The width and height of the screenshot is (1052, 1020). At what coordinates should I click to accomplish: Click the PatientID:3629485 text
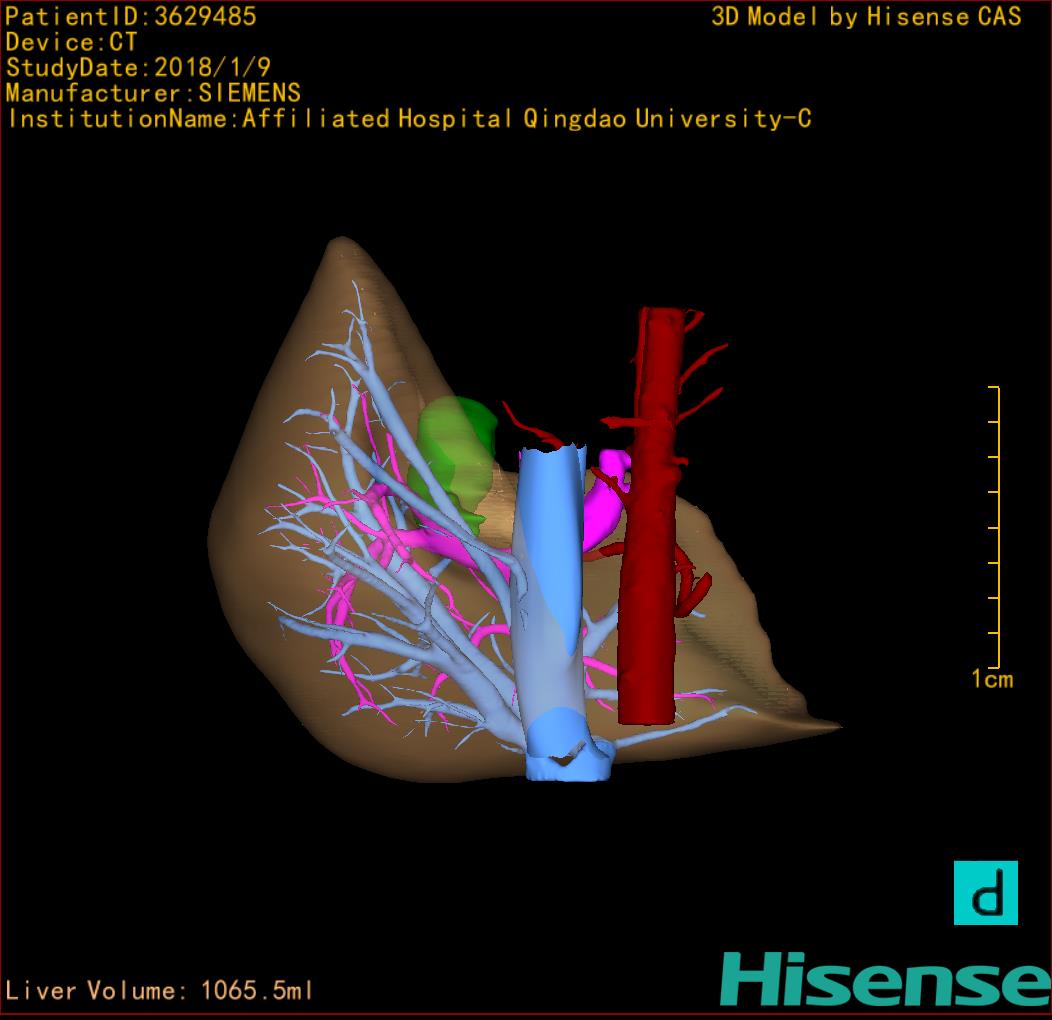click(x=131, y=16)
